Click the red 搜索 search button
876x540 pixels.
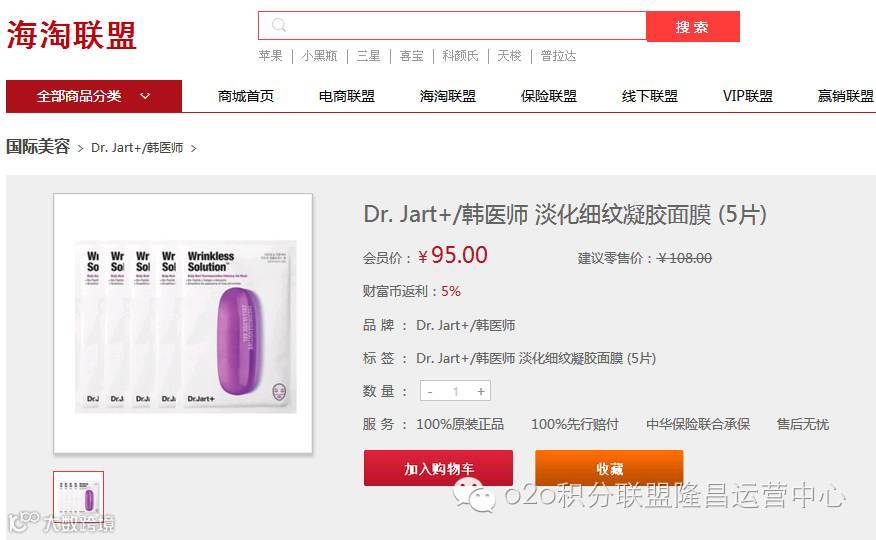coord(693,26)
